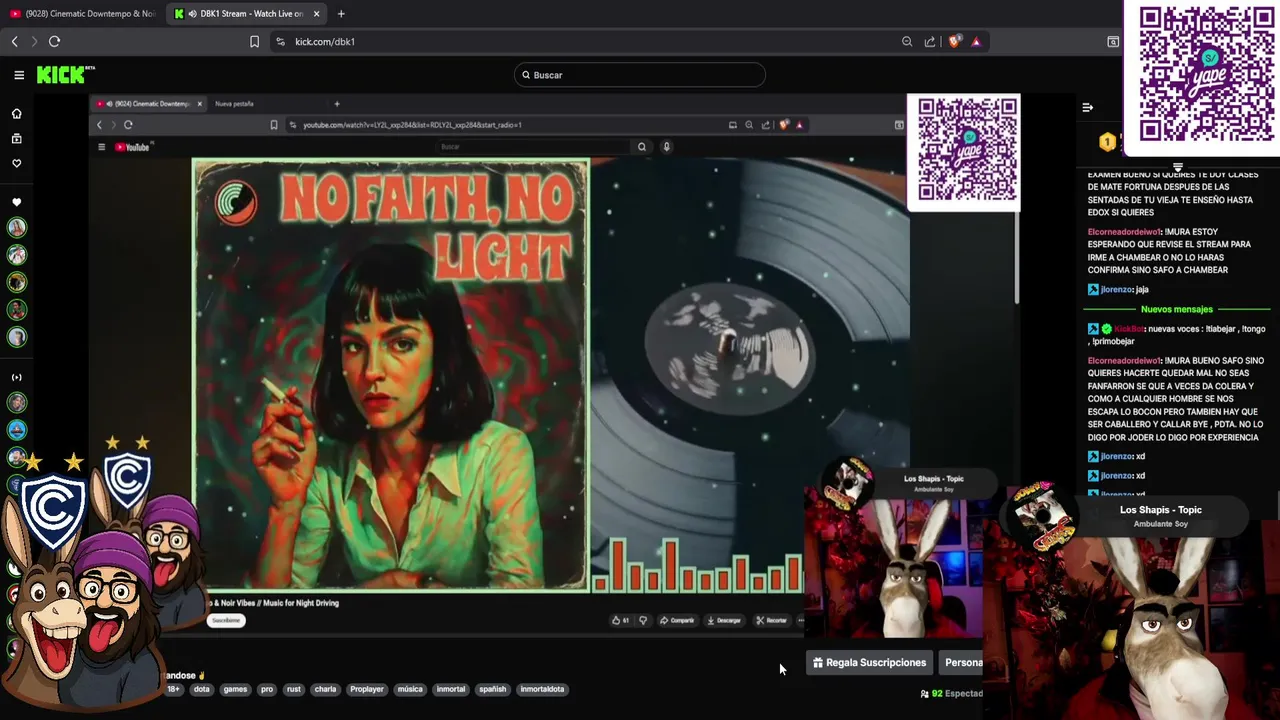1280x720 pixels.
Task: Open the Following heart icon in sidebar
Action: click(16, 163)
